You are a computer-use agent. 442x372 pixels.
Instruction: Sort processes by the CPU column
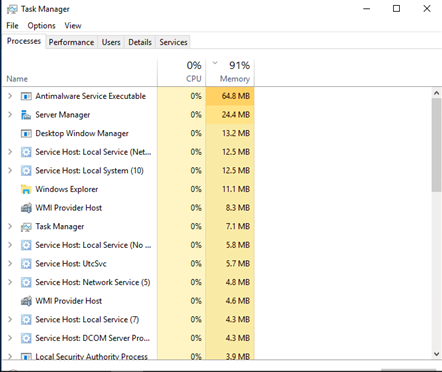coord(182,72)
